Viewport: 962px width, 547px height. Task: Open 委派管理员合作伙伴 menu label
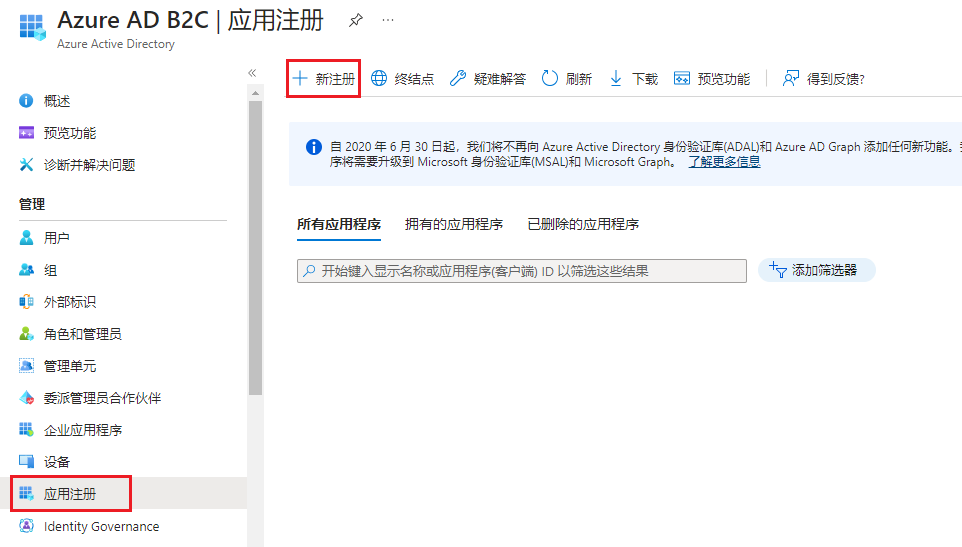[x=102, y=398]
